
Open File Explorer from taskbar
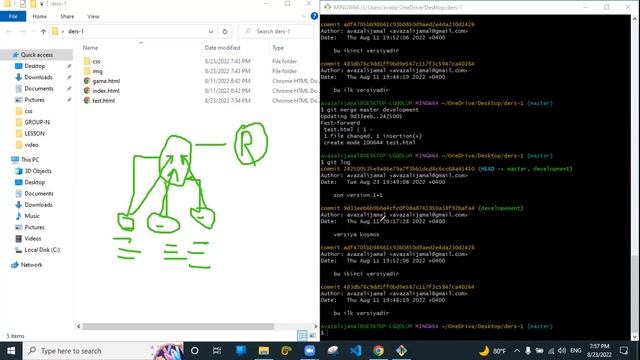click(x=264, y=351)
